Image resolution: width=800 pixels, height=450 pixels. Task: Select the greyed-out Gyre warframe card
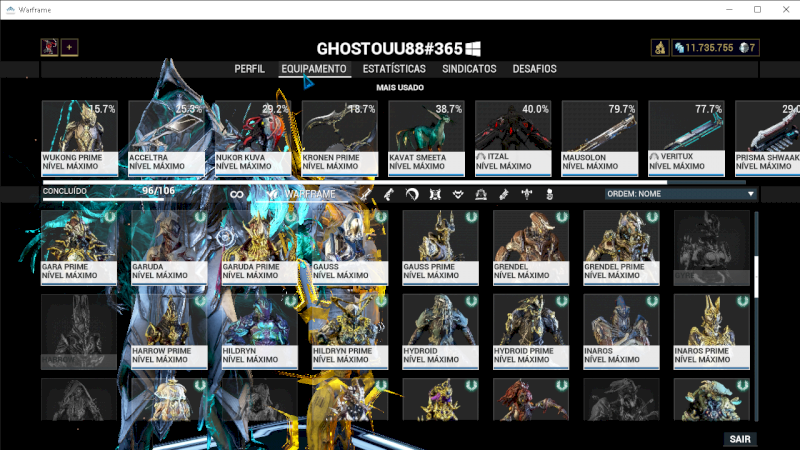tap(711, 247)
